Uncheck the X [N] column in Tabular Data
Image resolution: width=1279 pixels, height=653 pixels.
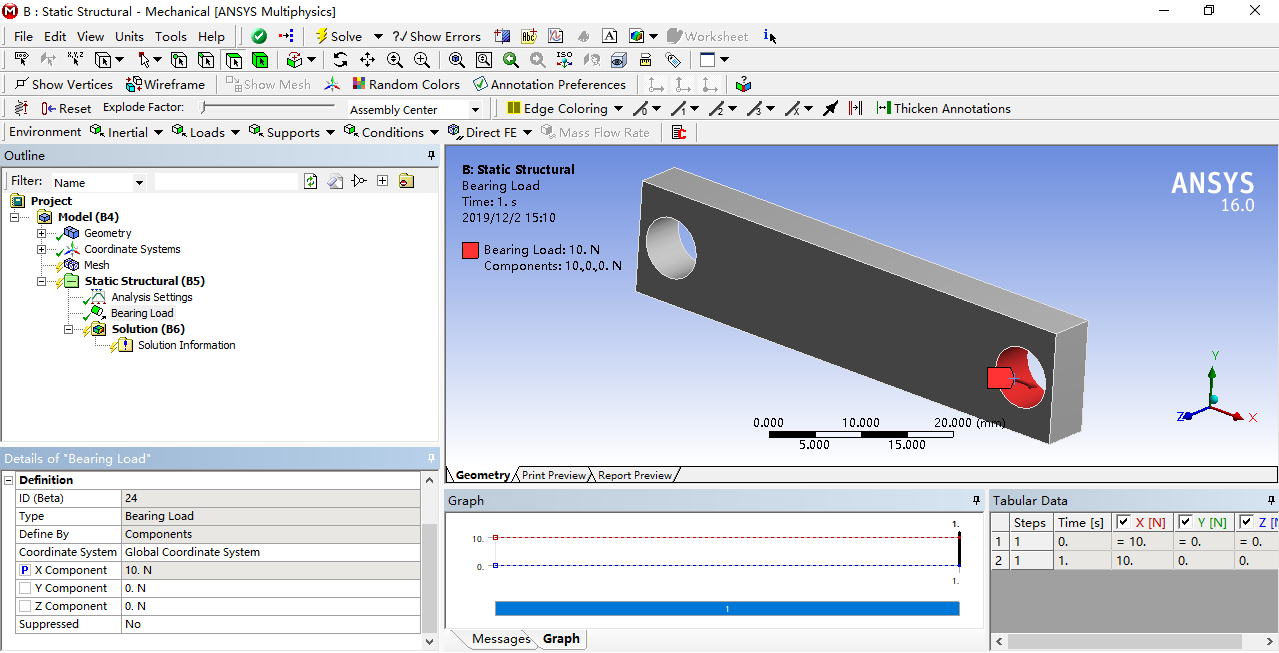(x=1123, y=522)
